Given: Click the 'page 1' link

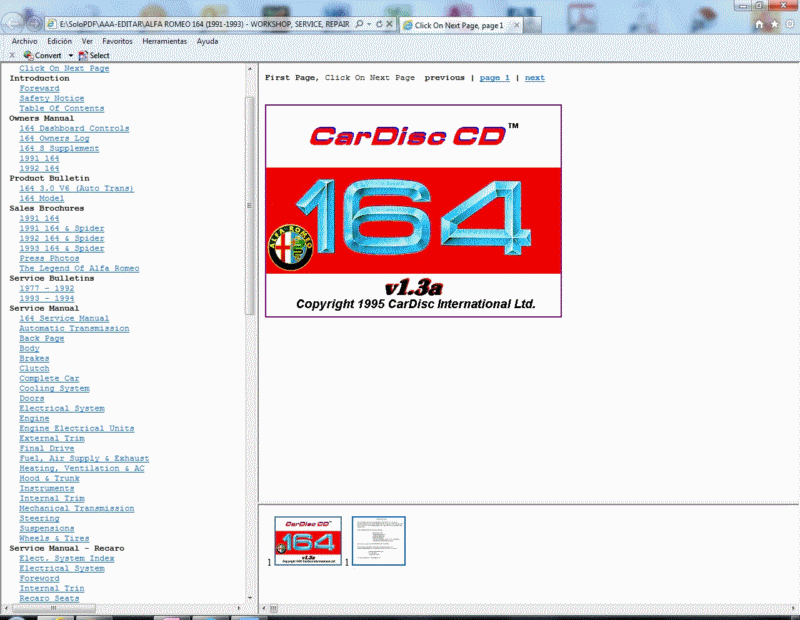Looking at the screenshot, I should click(x=494, y=78).
